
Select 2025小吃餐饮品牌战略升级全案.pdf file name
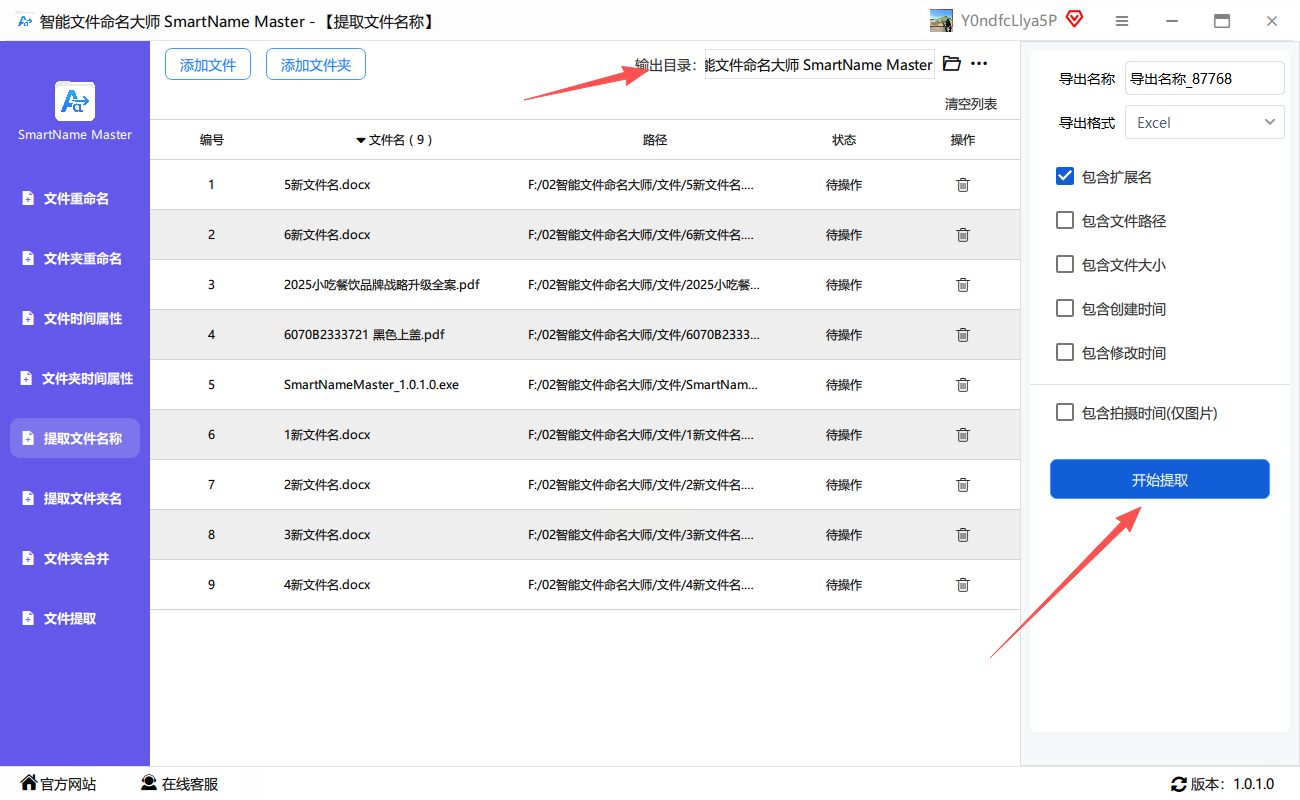pyautogui.click(x=382, y=285)
